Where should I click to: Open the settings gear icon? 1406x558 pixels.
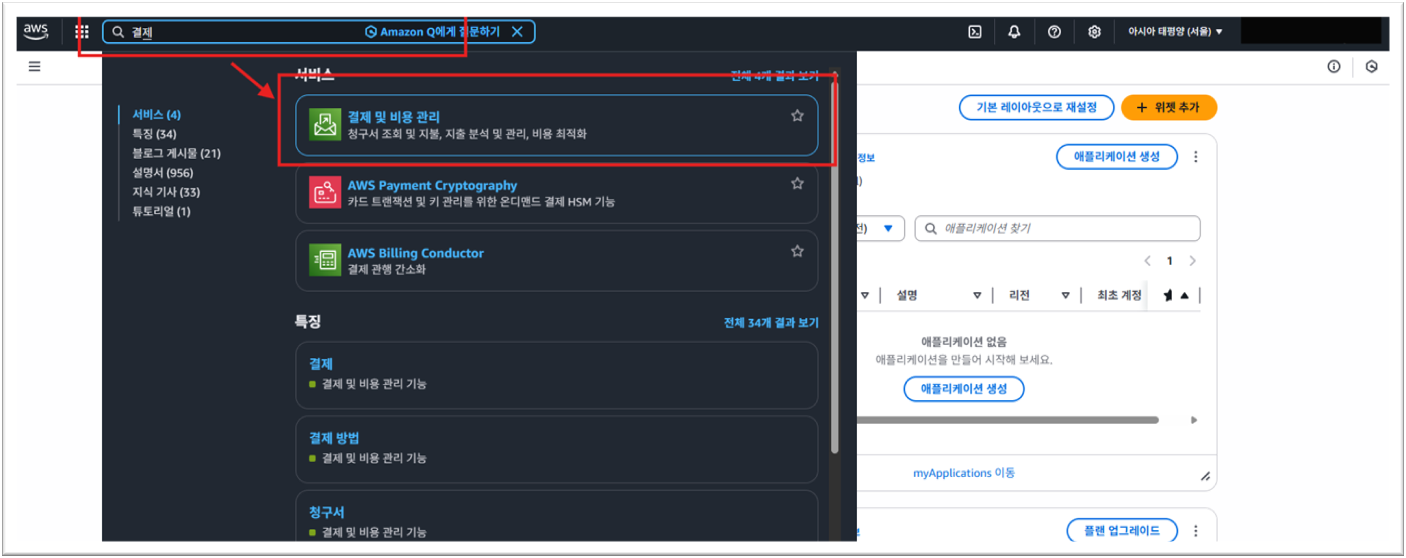click(x=1094, y=32)
